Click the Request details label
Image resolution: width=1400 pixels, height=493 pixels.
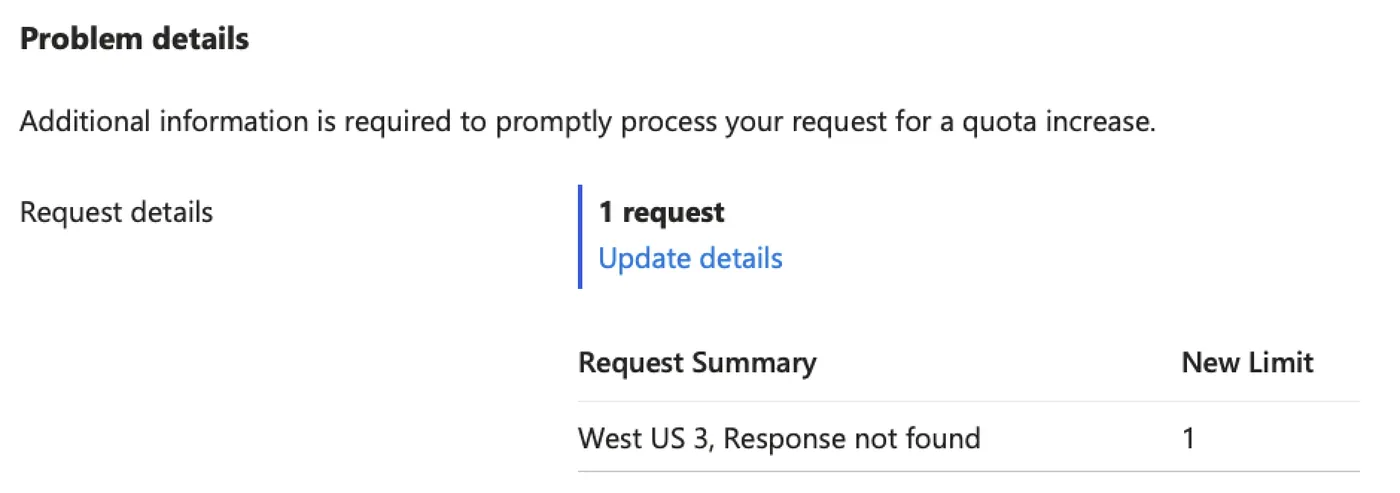pyautogui.click(x=116, y=212)
